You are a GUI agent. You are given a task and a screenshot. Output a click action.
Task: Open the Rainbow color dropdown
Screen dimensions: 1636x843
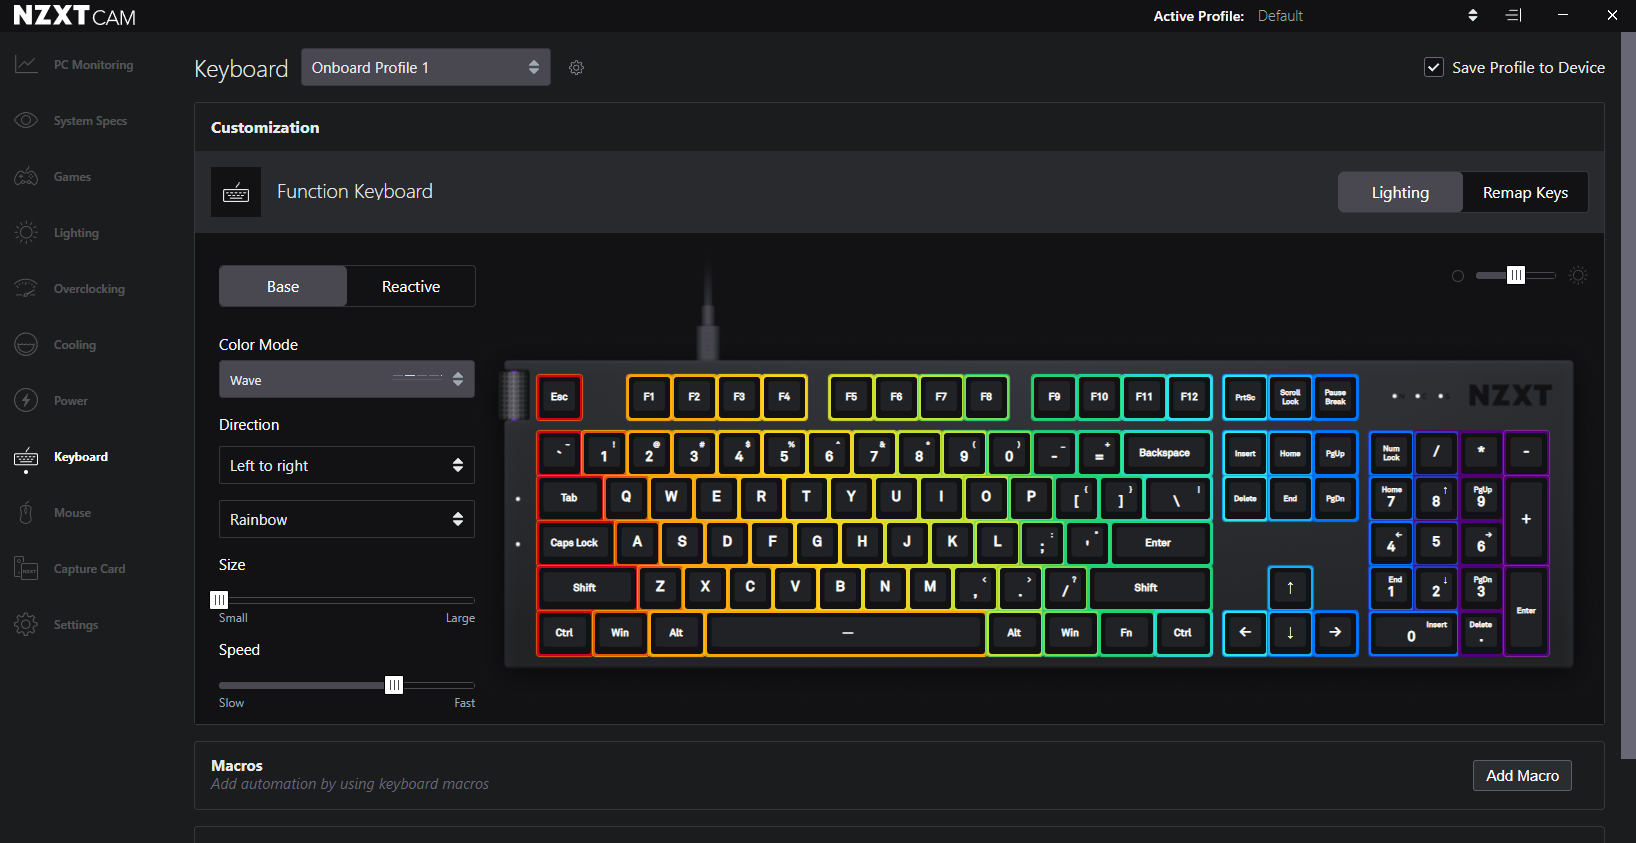pyautogui.click(x=347, y=519)
